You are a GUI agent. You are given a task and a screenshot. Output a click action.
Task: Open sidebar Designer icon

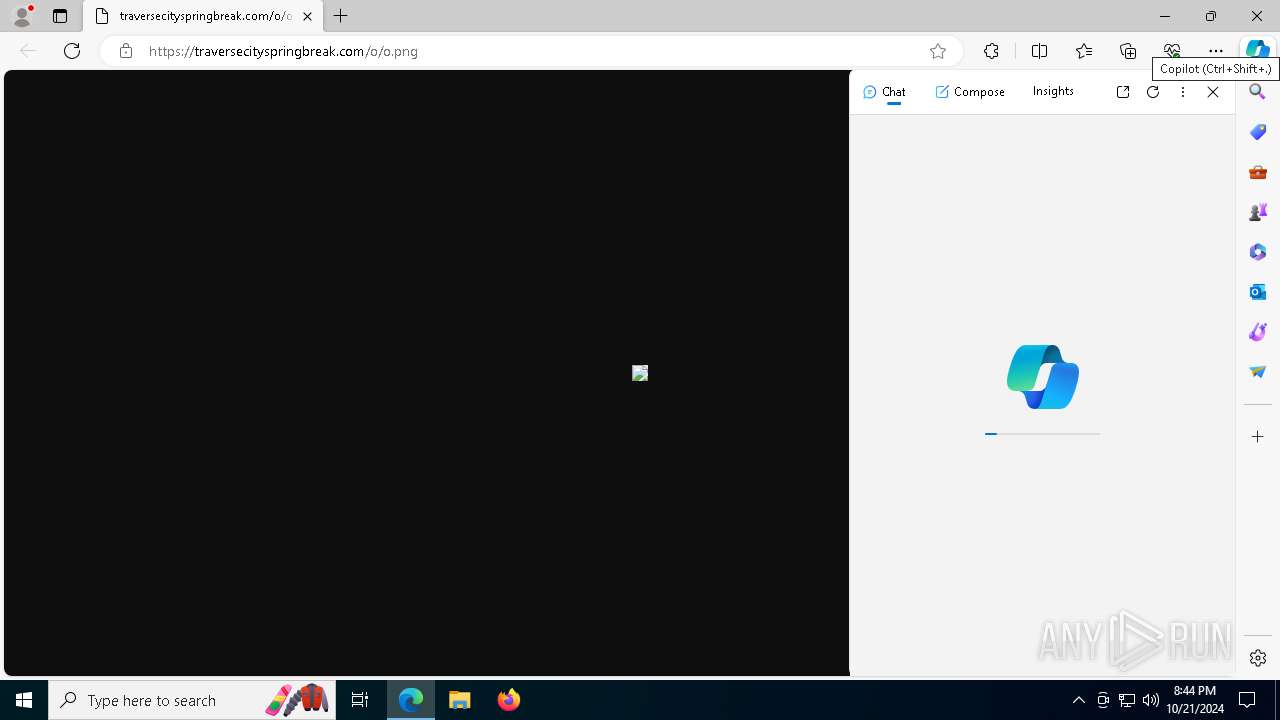tap(1258, 332)
